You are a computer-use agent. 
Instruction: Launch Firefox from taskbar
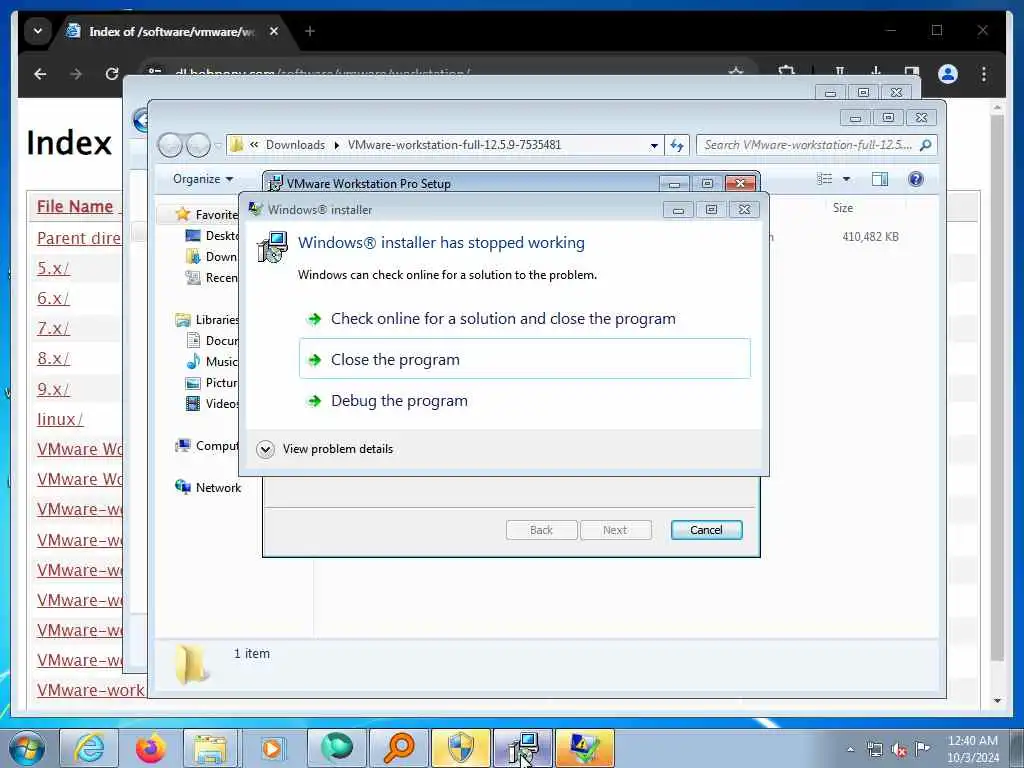click(x=151, y=748)
